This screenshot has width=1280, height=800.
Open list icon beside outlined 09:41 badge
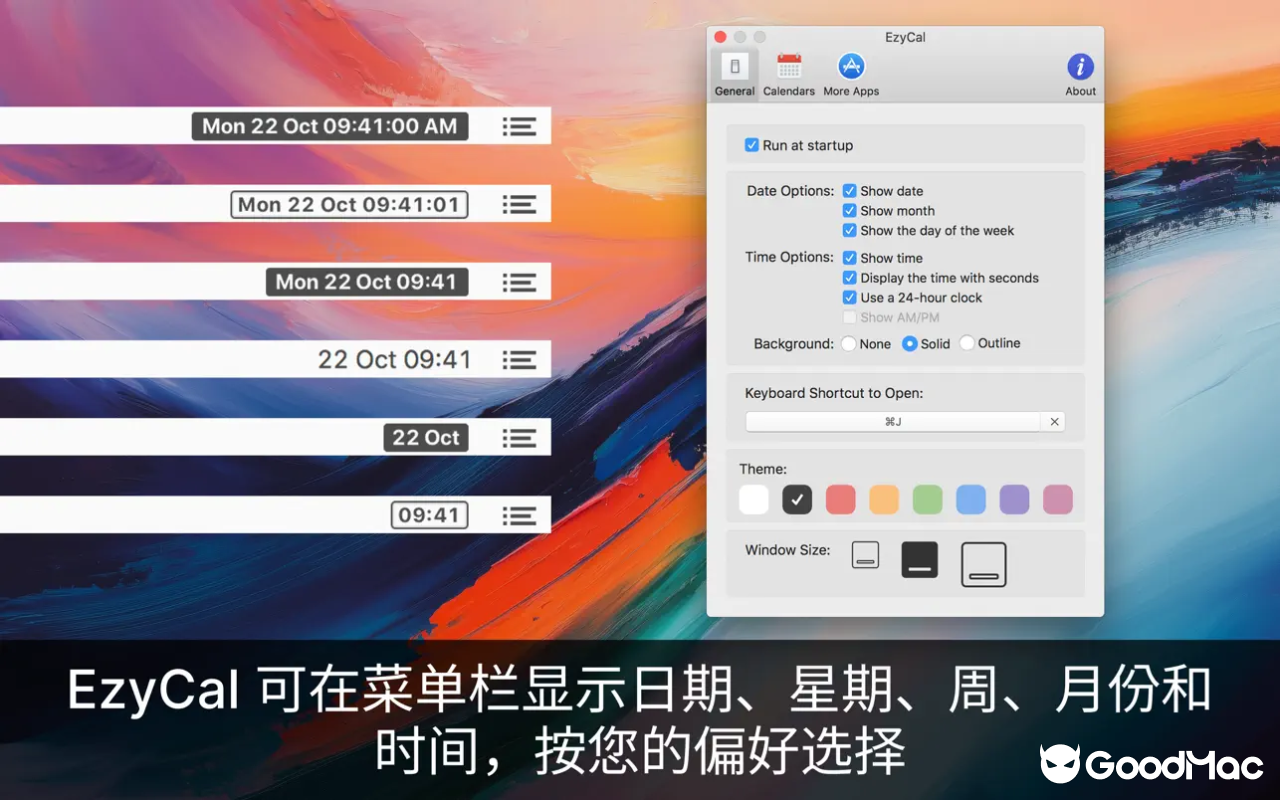(519, 516)
